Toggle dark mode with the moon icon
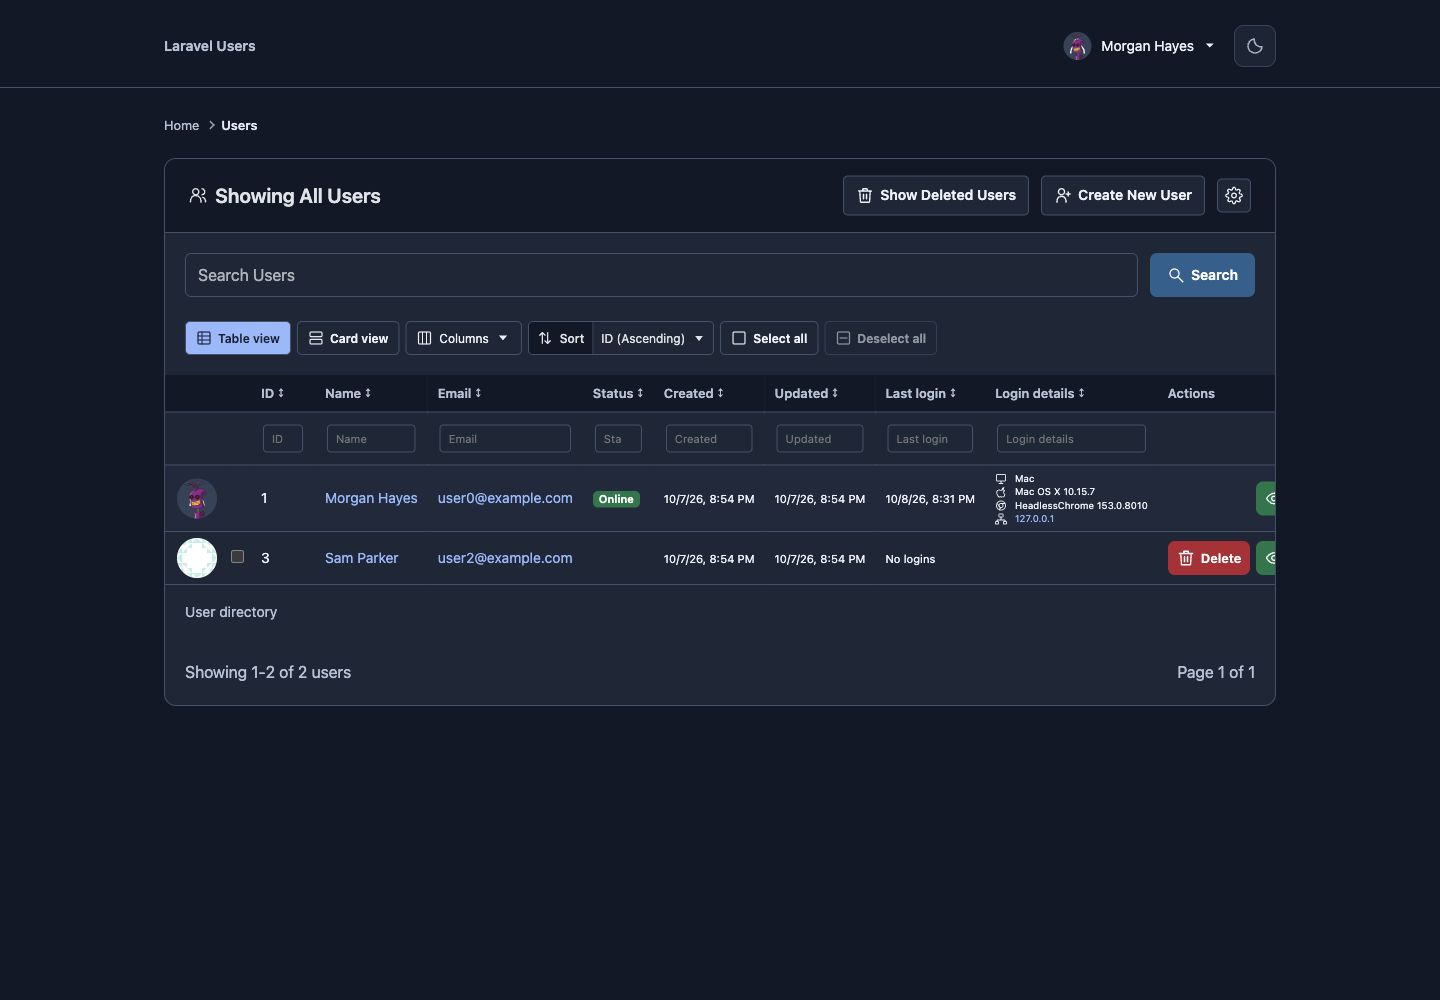 point(1254,46)
